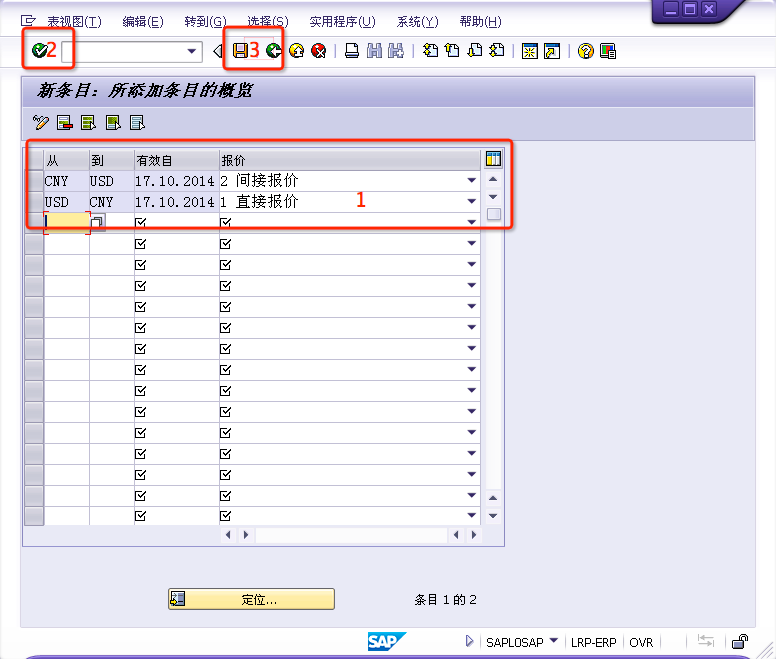
Task: Click the Select All icon
Action: pyautogui.click(x=88, y=122)
